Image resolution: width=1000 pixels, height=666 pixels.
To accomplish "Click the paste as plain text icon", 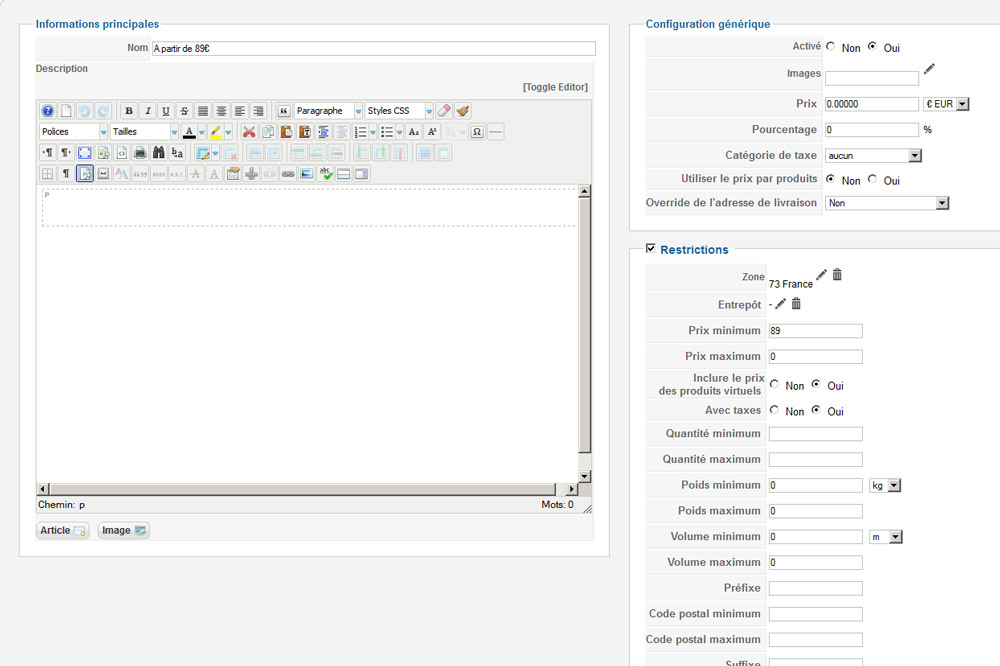I will coord(305,132).
